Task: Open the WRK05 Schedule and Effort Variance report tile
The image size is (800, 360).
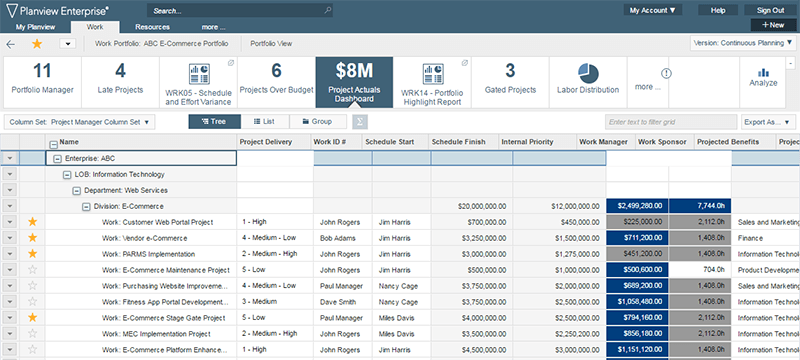Action: [x=198, y=83]
